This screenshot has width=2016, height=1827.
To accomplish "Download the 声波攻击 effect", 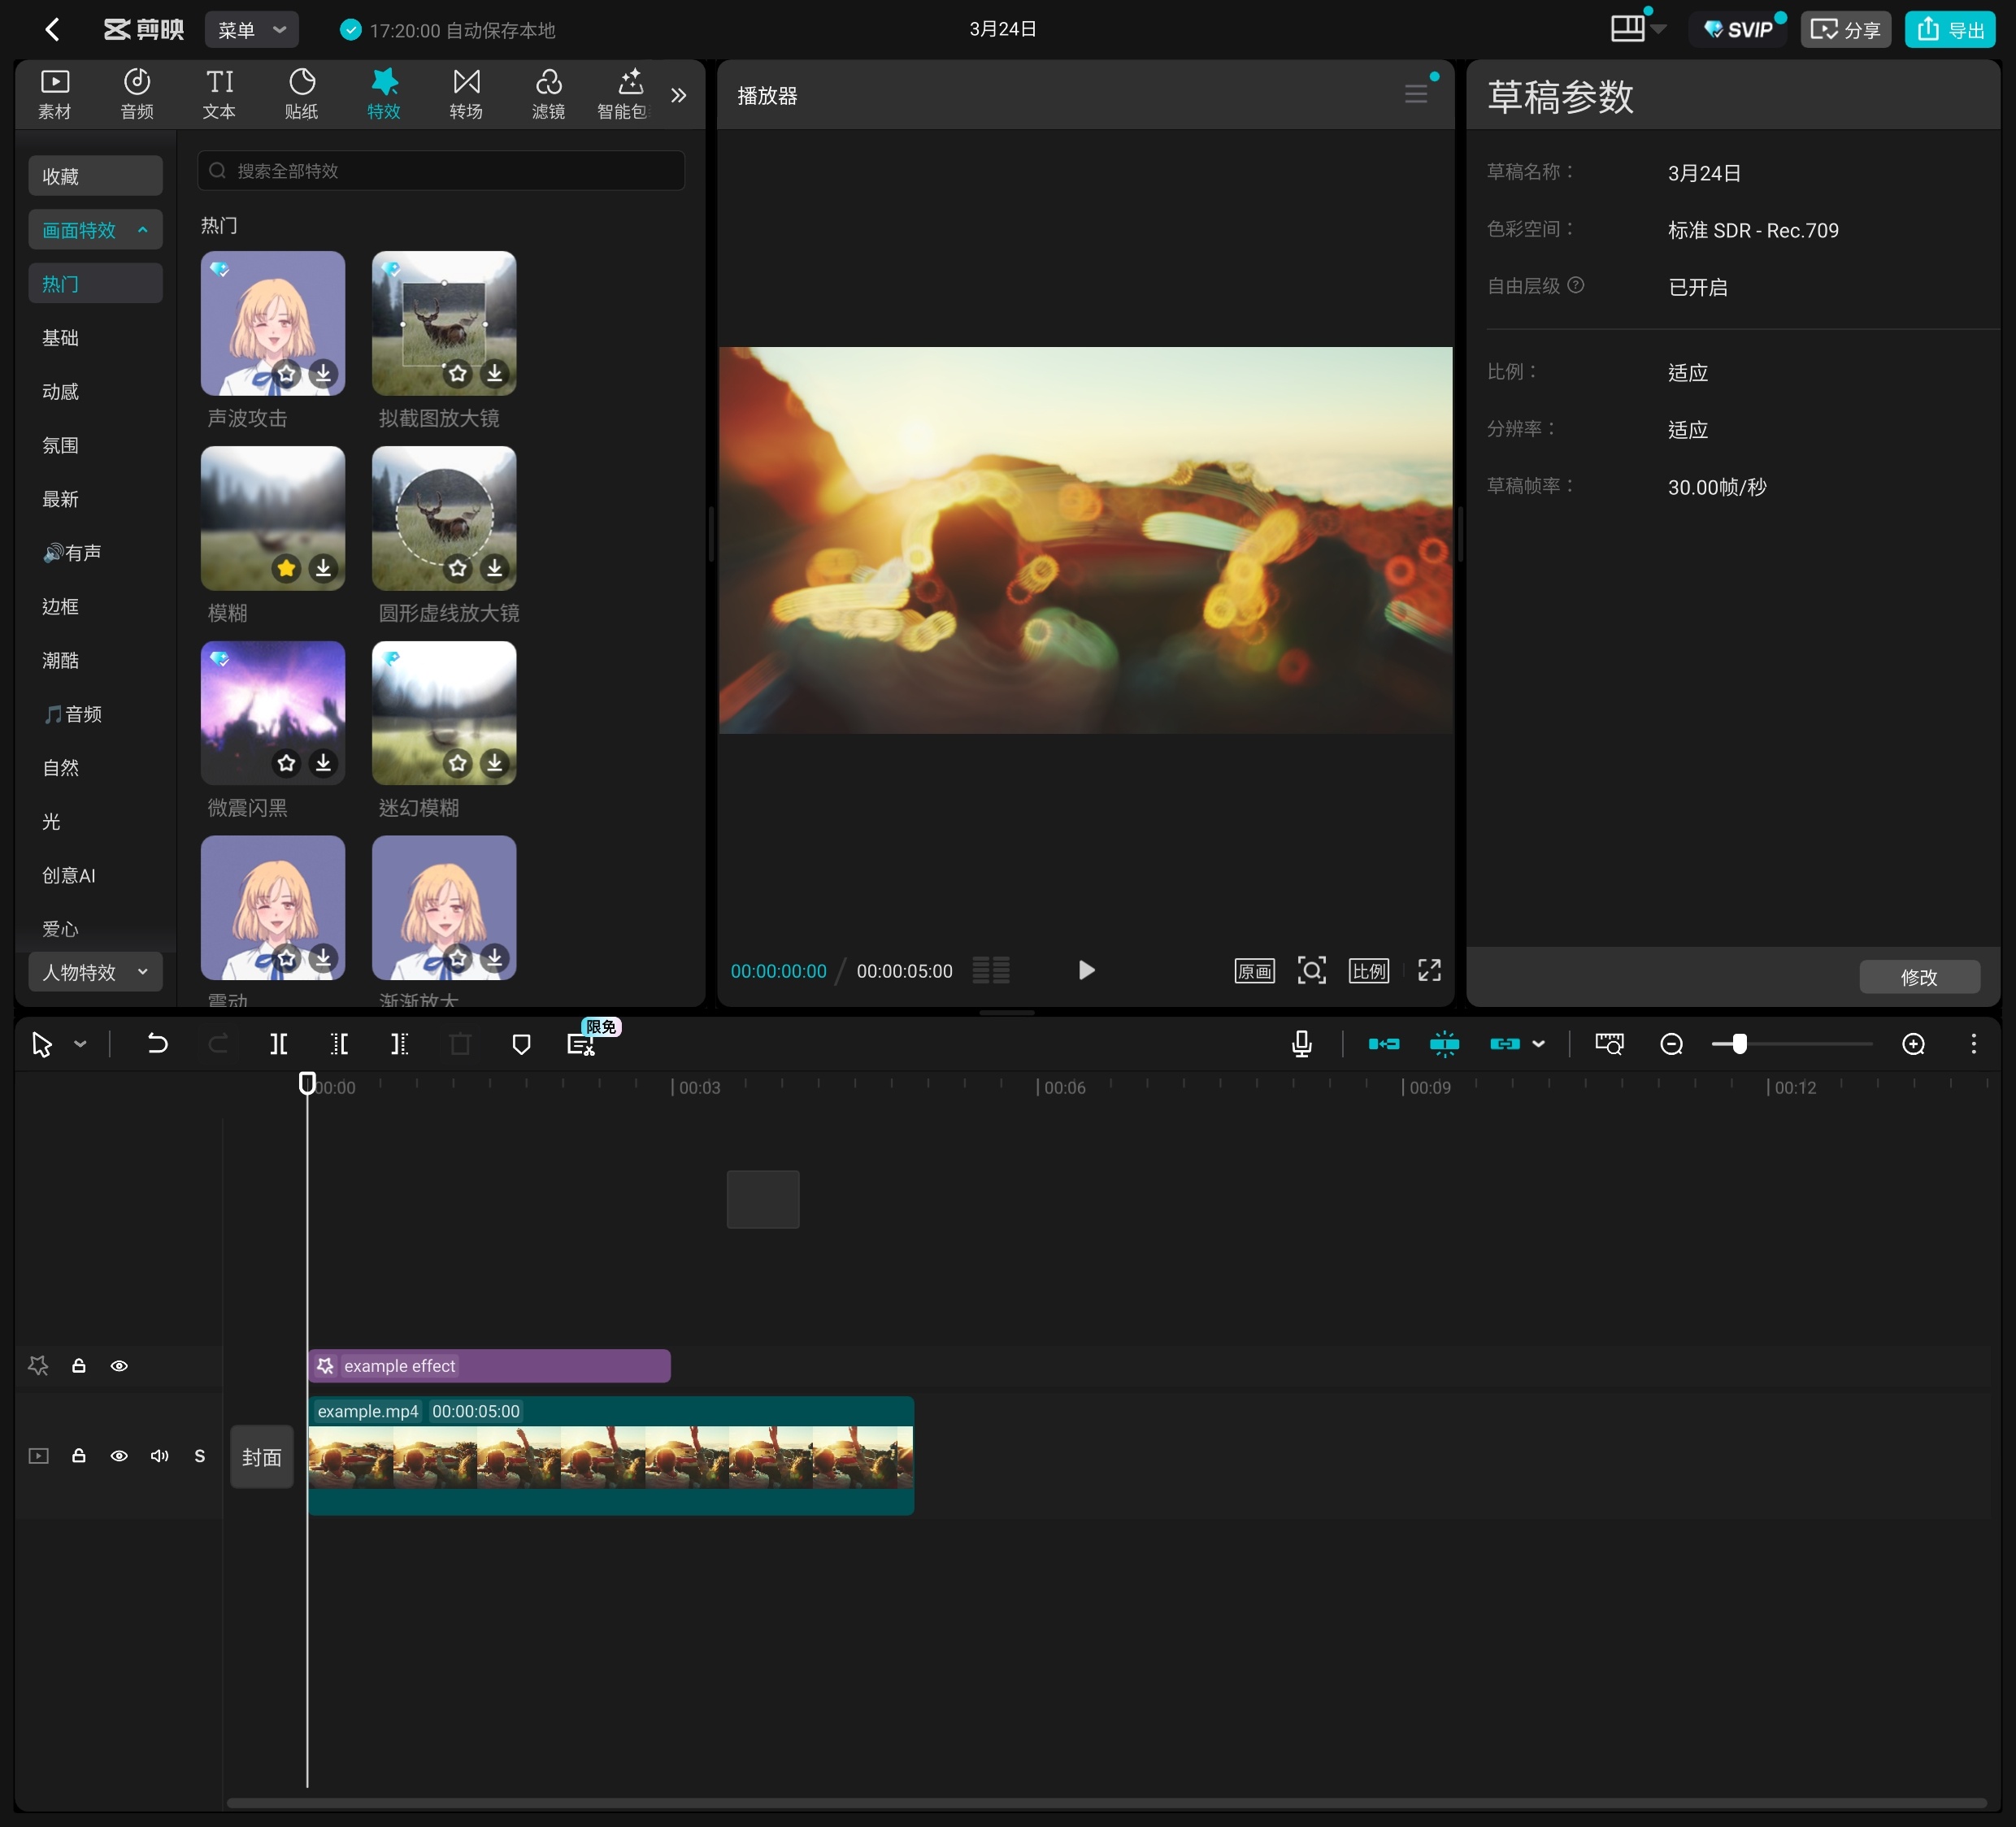I will pyautogui.click(x=323, y=374).
